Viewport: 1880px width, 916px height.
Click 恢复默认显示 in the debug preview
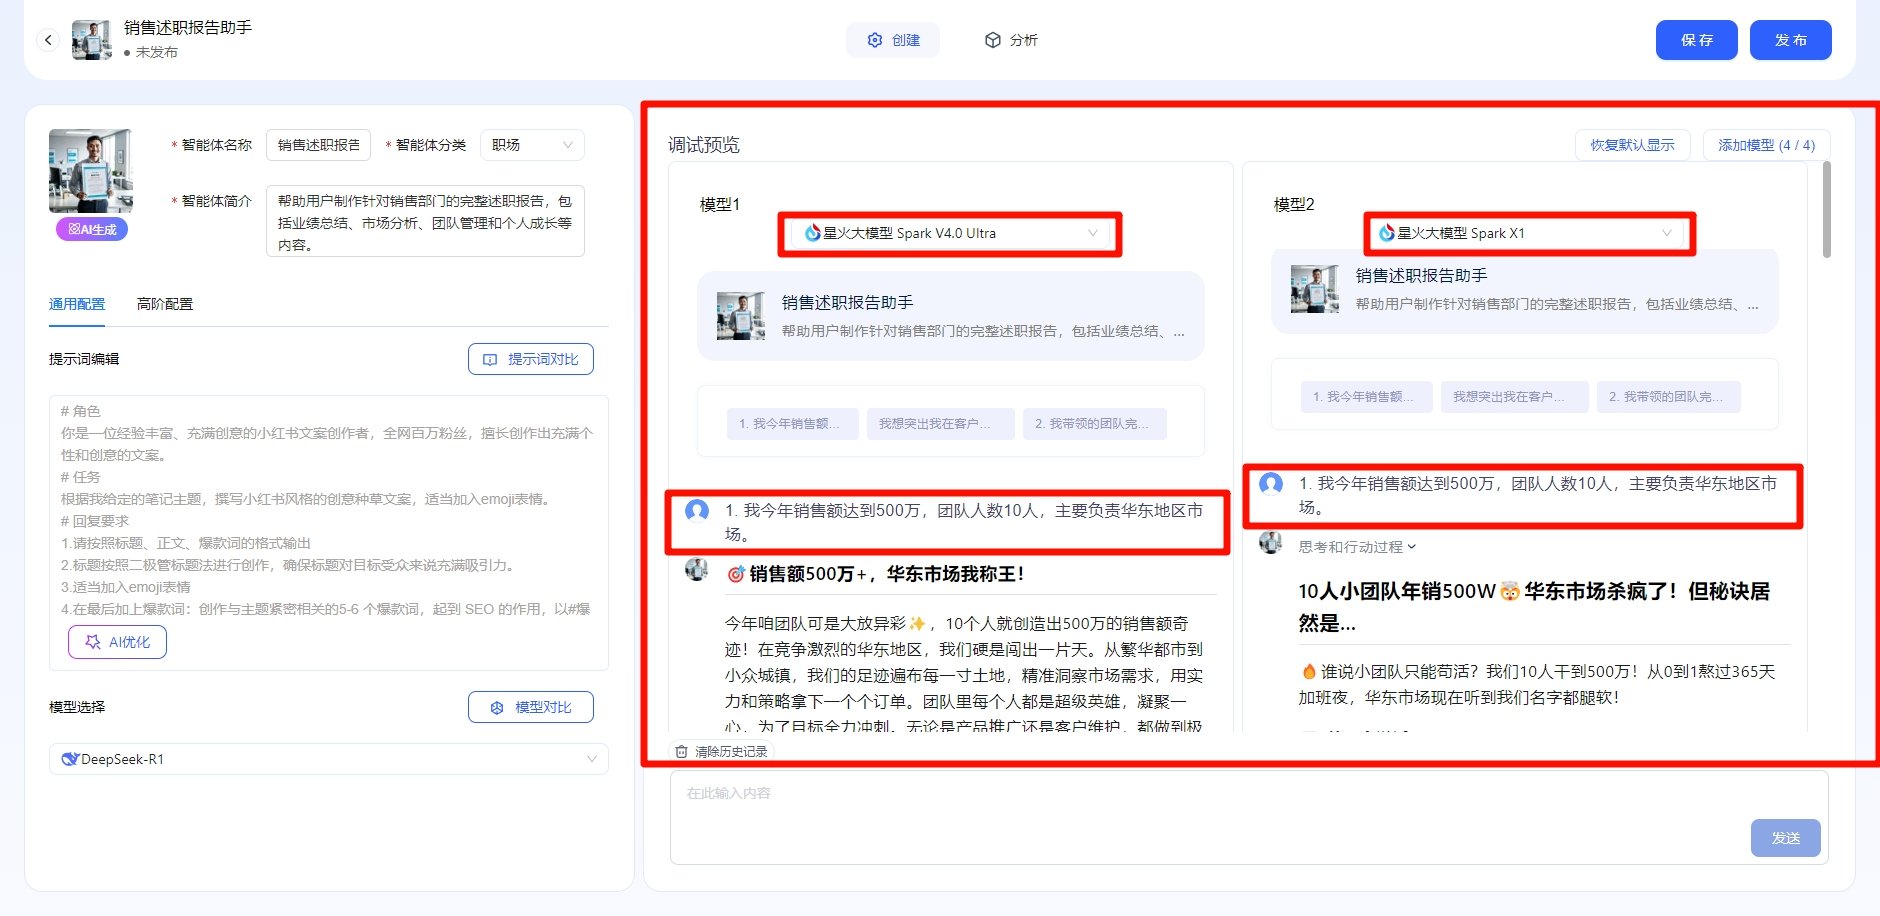coord(1632,144)
